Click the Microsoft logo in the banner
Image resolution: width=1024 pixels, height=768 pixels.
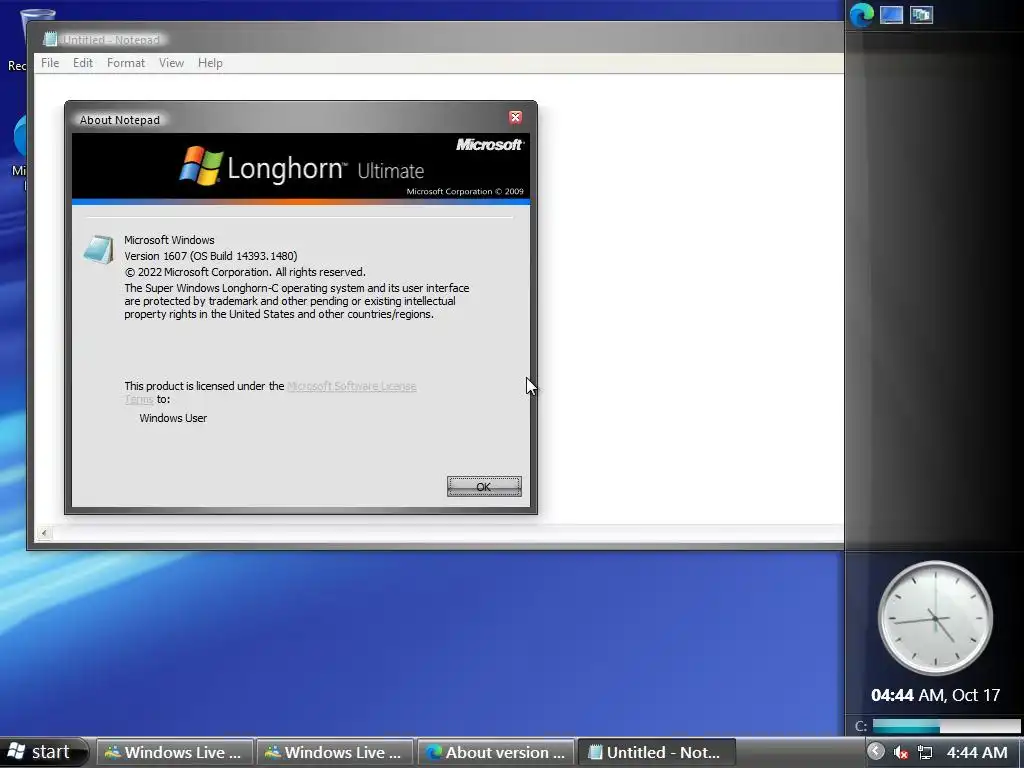click(489, 144)
